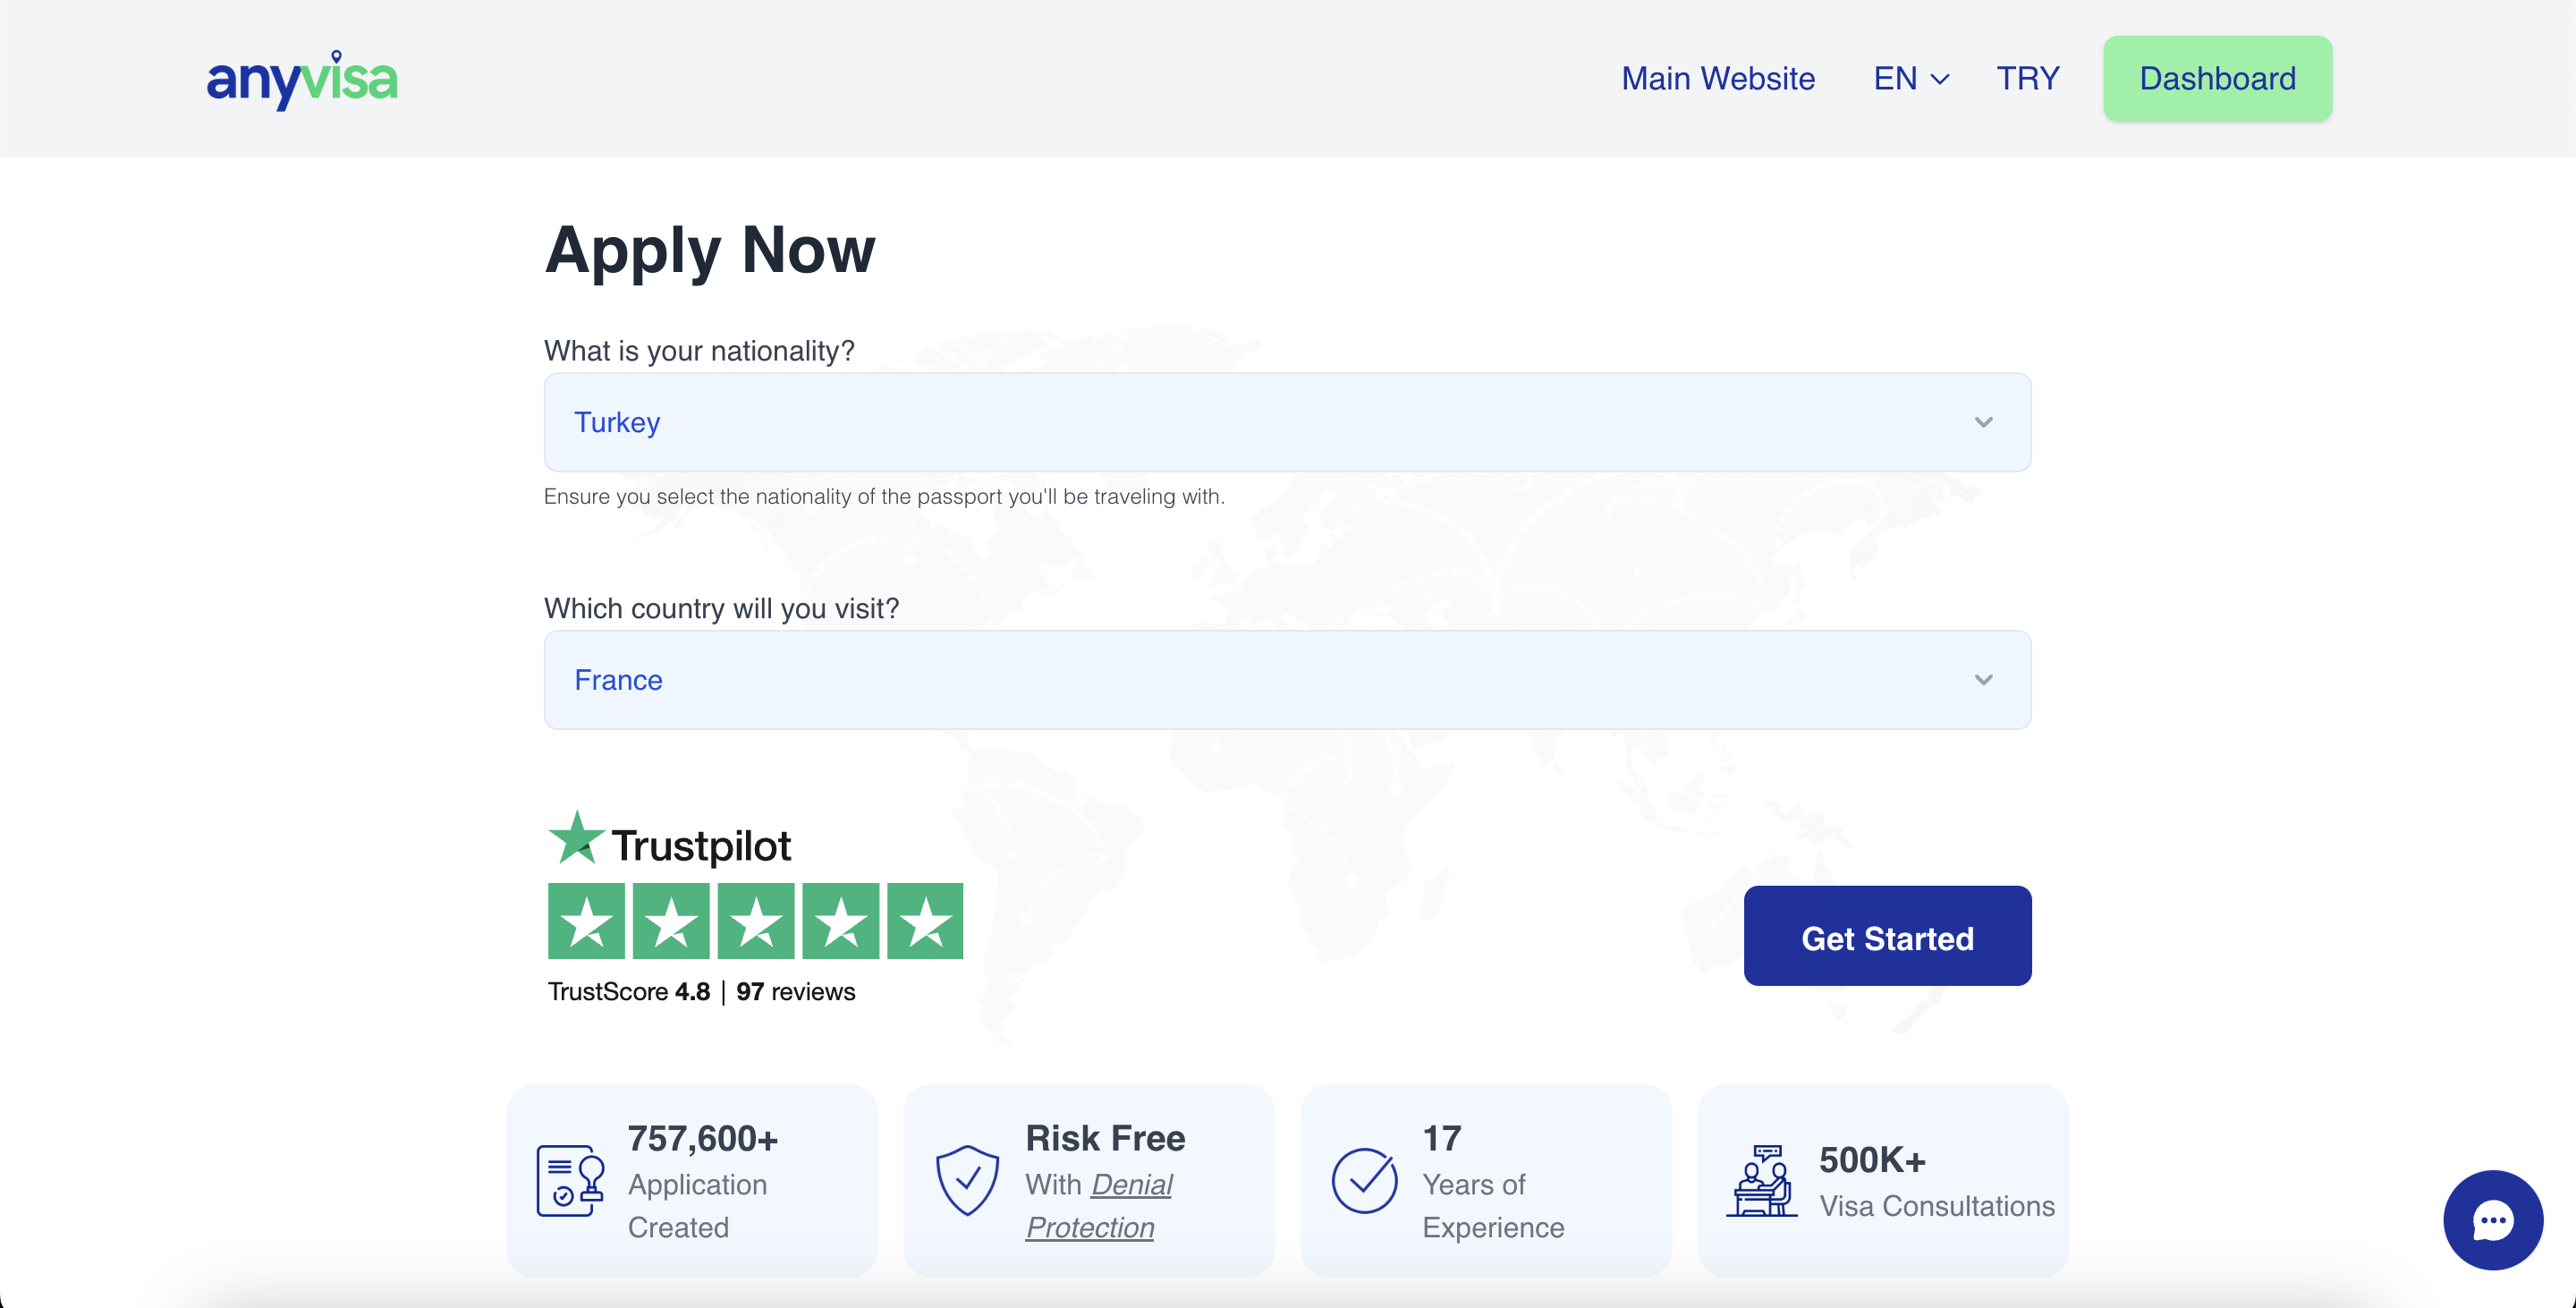Click the Years of Experience checkmark icon
The image size is (2576, 1308).
pos(1364,1180)
